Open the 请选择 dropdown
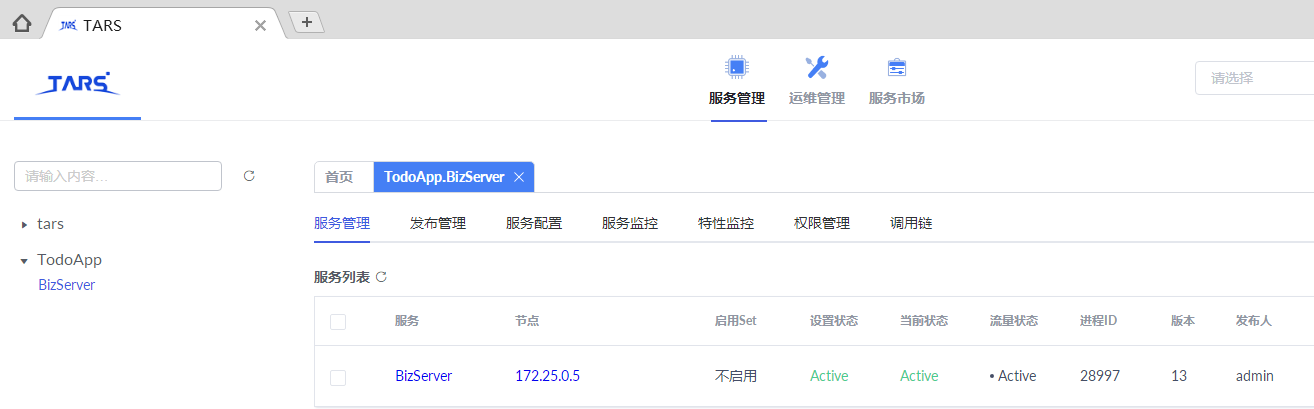 pyautogui.click(x=1255, y=78)
